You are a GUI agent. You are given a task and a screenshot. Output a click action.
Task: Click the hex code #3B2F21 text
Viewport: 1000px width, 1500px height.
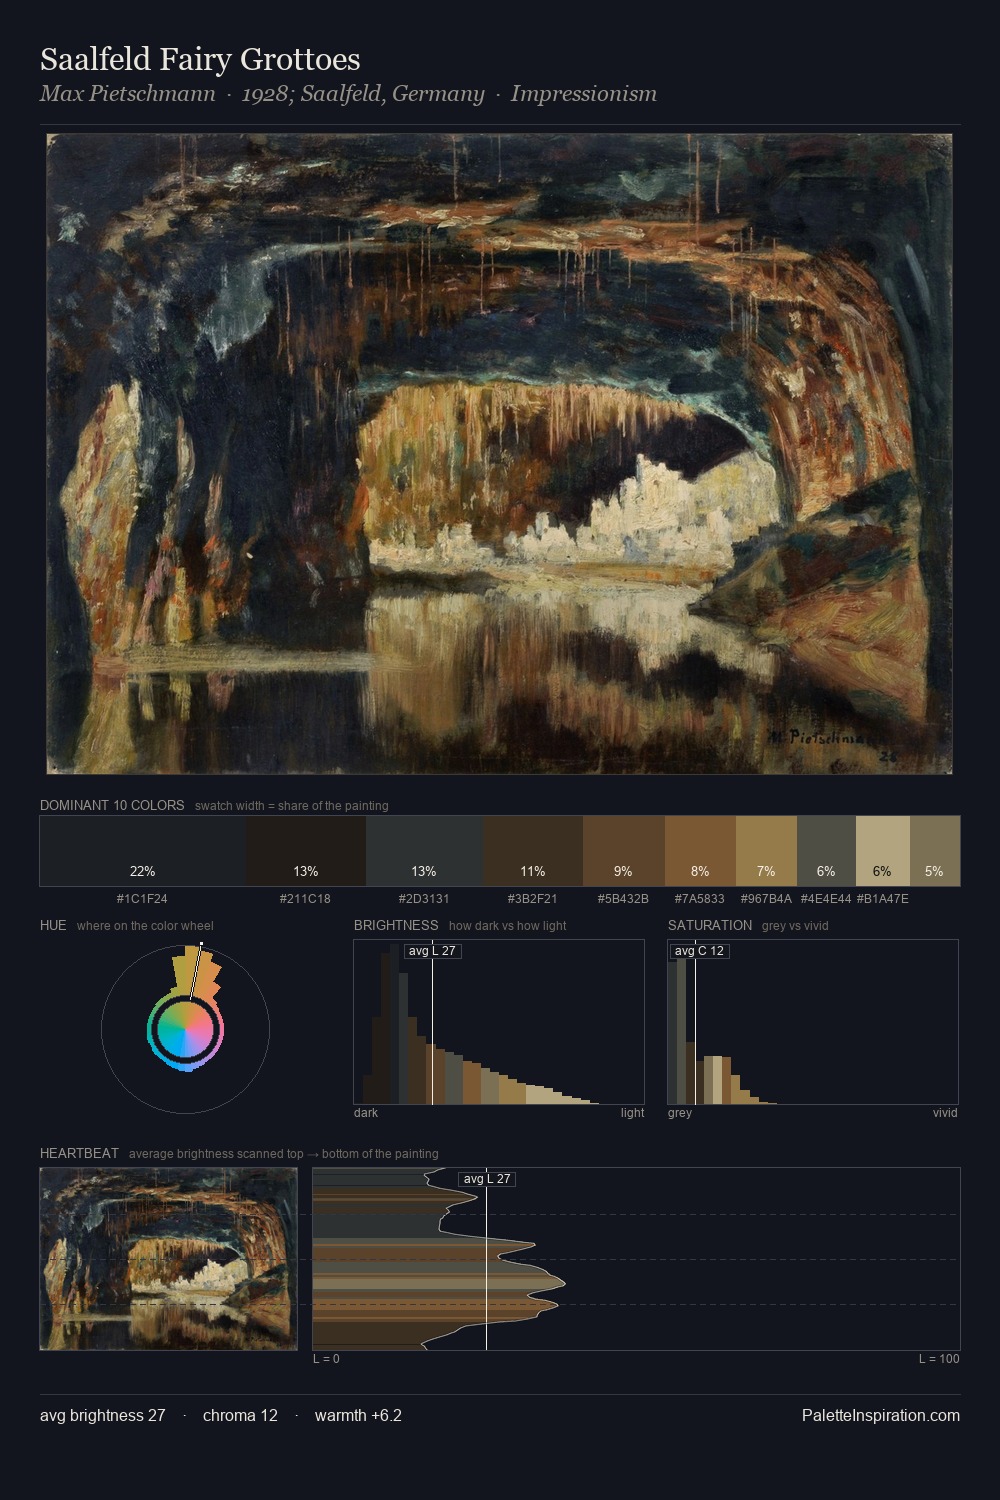533,899
